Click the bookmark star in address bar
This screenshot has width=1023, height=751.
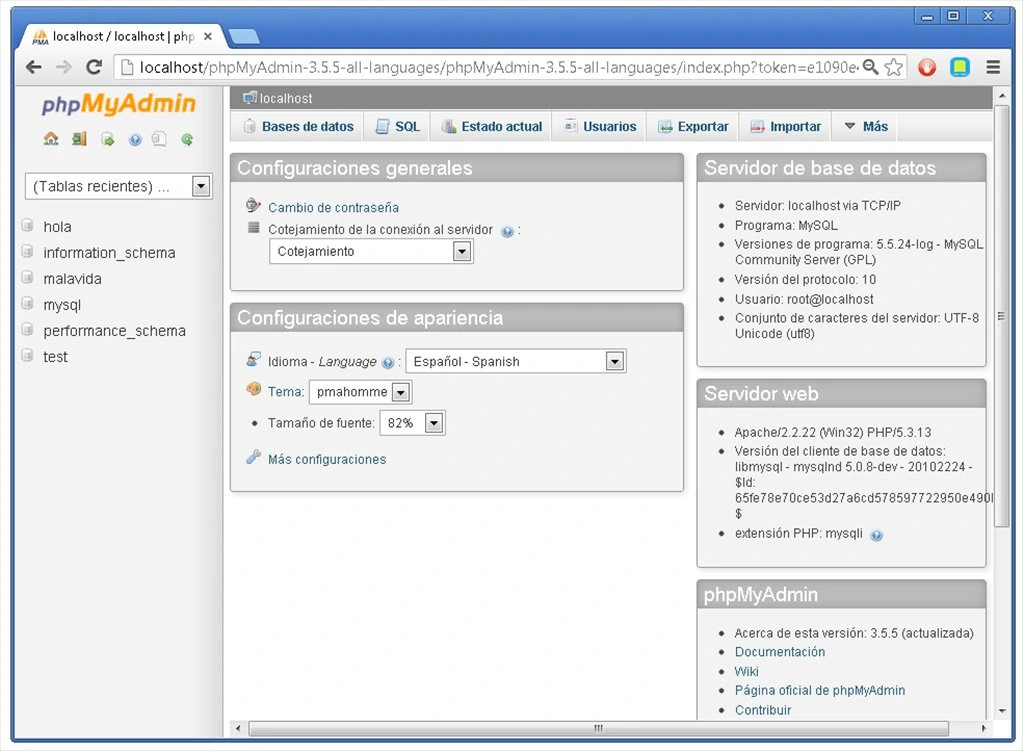(893, 67)
